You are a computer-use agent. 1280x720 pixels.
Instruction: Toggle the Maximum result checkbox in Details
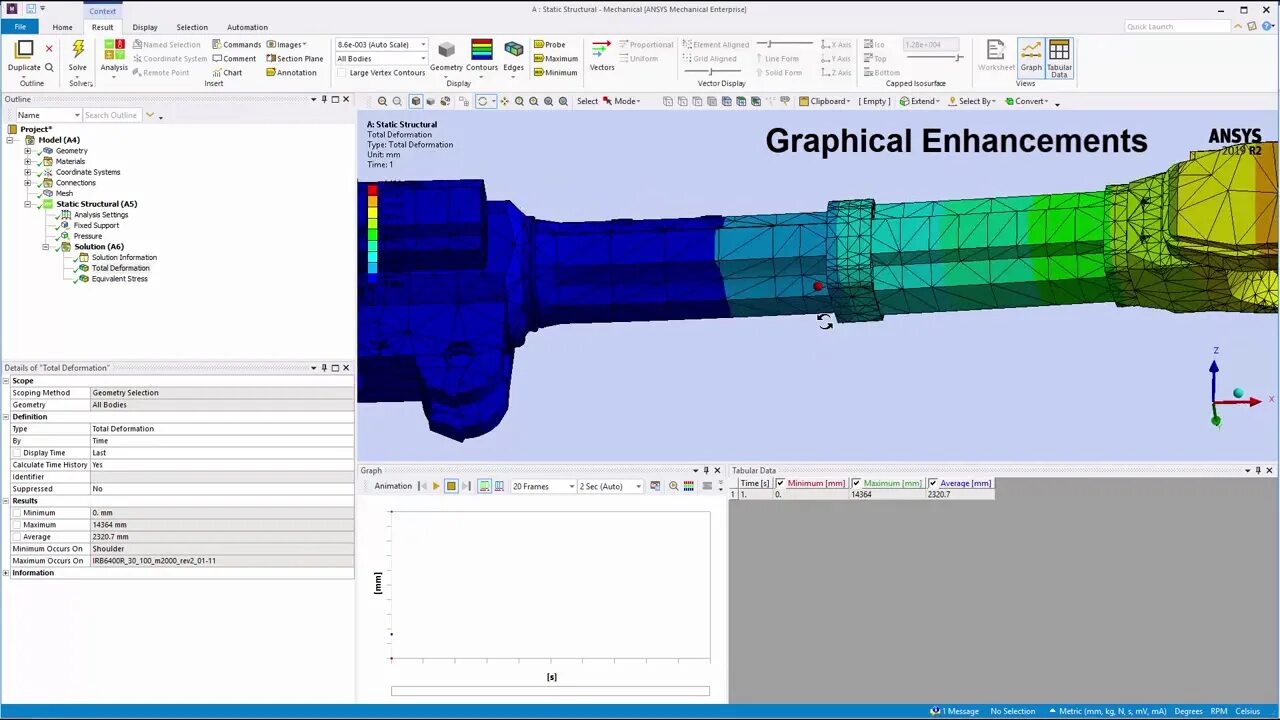click(16, 525)
